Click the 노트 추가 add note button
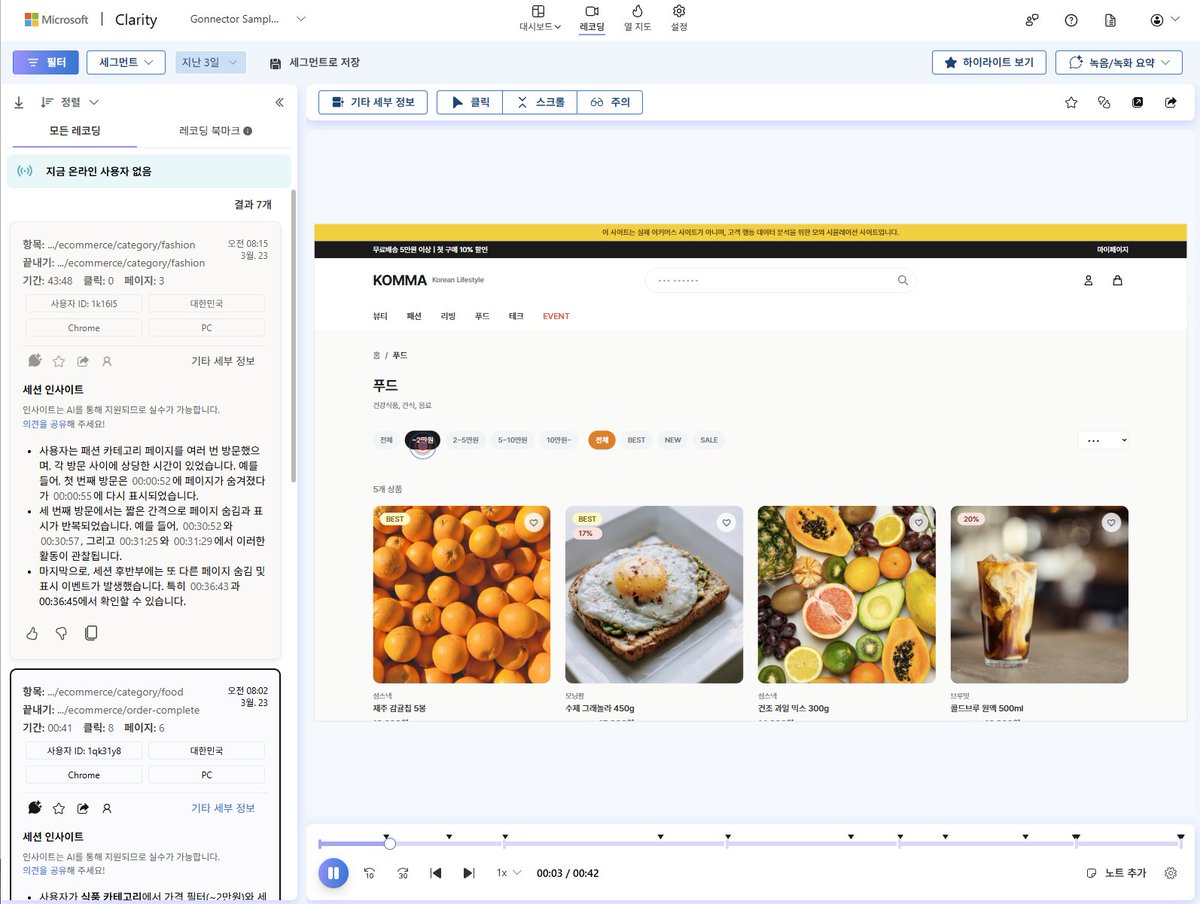 click(x=1117, y=873)
